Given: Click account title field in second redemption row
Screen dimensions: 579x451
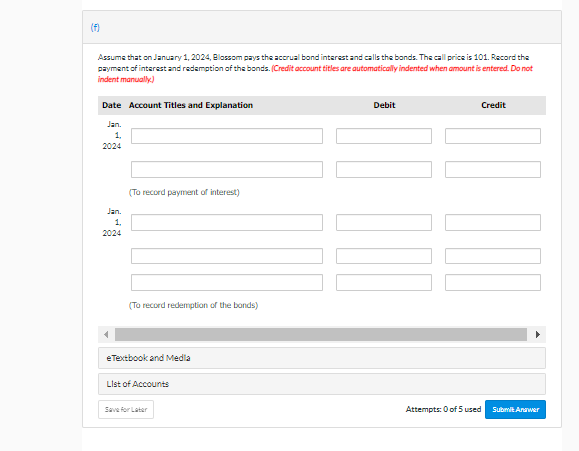Looking at the screenshot, I should coord(227,256).
